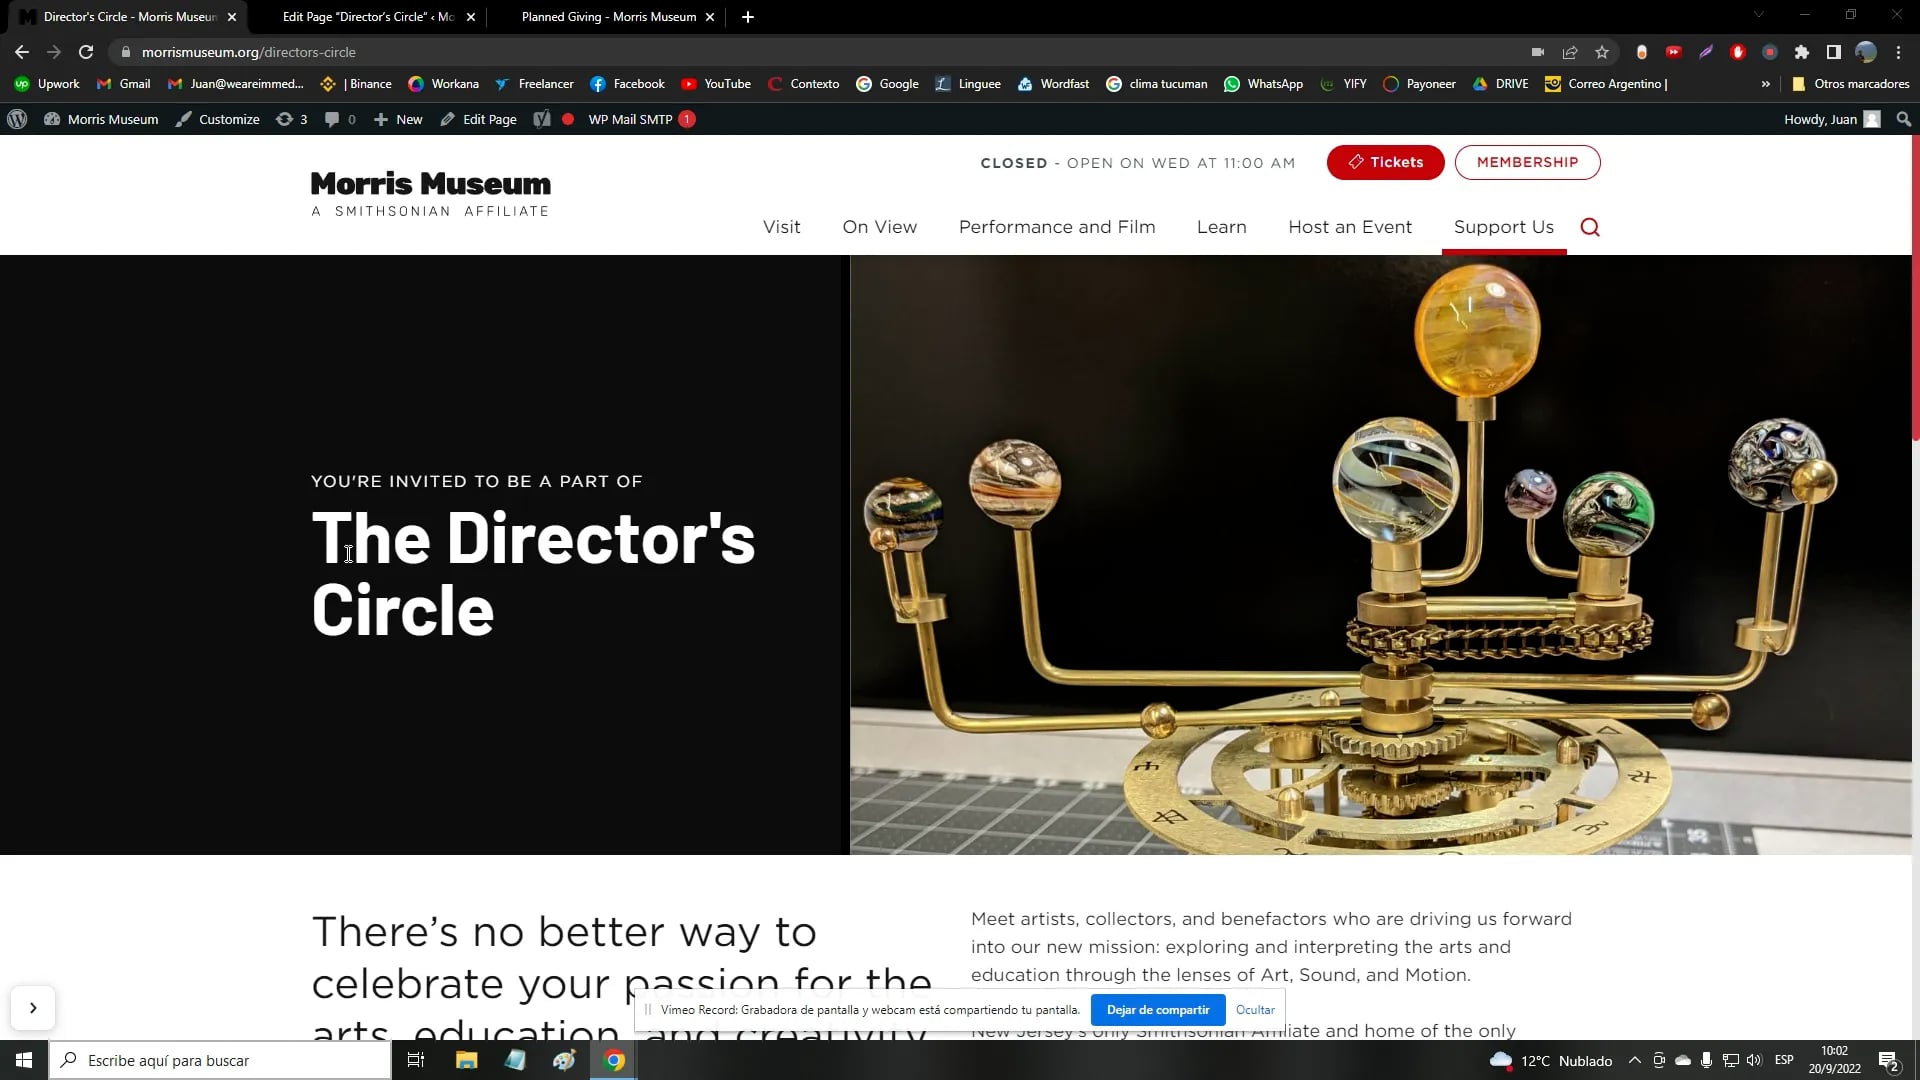Open comments counter in admin bar
The height and width of the screenshot is (1080, 1920).
pos(340,119)
